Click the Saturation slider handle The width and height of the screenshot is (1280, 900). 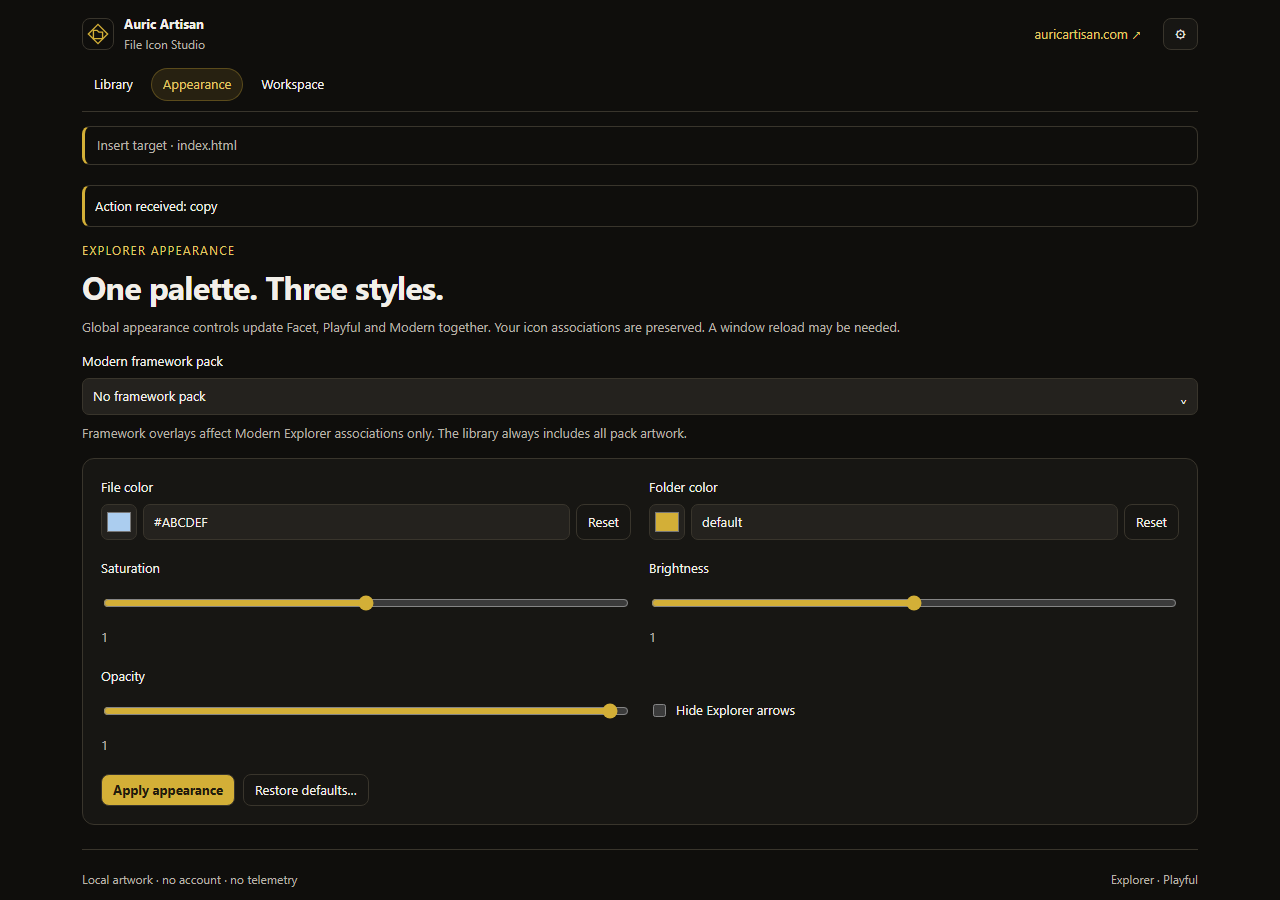pyautogui.click(x=366, y=603)
